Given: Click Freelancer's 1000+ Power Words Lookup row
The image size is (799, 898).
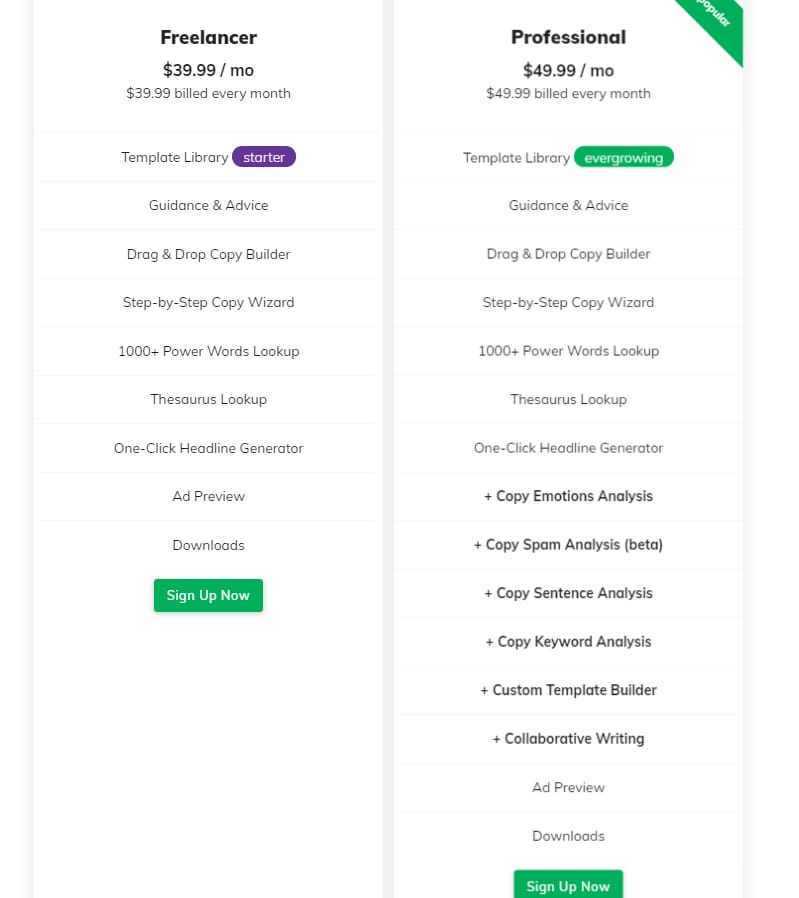Looking at the screenshot, I should point(208,351).
